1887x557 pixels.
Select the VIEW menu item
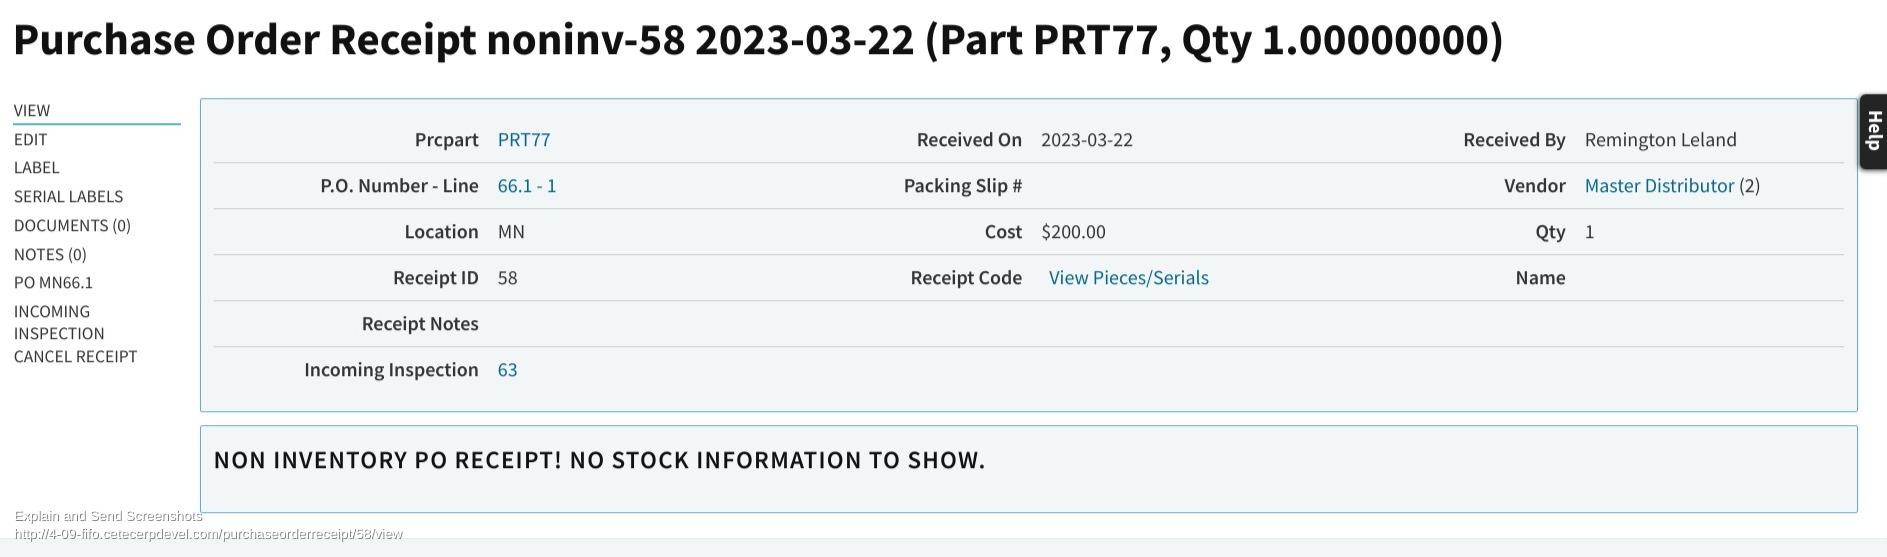32,110
